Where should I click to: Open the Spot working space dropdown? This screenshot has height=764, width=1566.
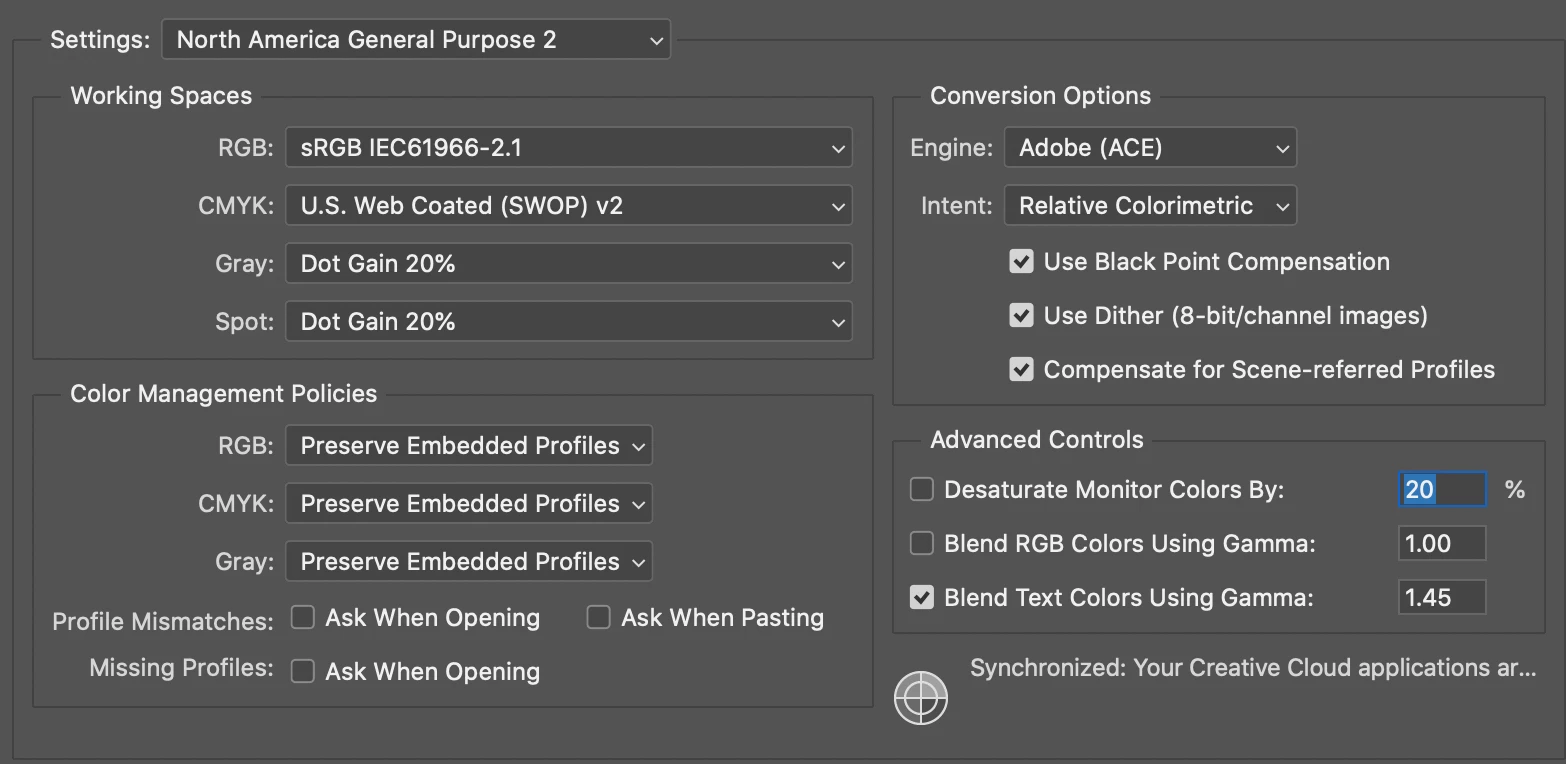click(568, 322)
